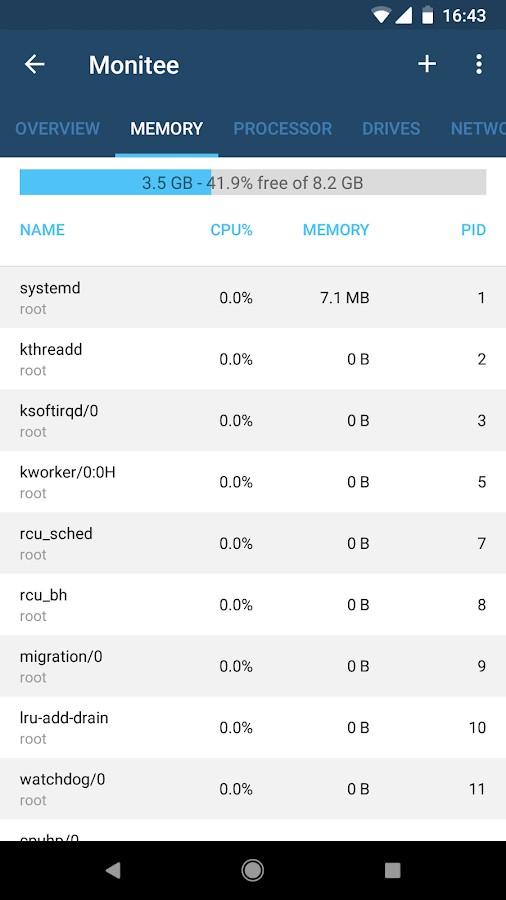The image size is (506, 900).
Task: Tap the recent apps square button
Action: pyautogui.click(x=392, y=870)
